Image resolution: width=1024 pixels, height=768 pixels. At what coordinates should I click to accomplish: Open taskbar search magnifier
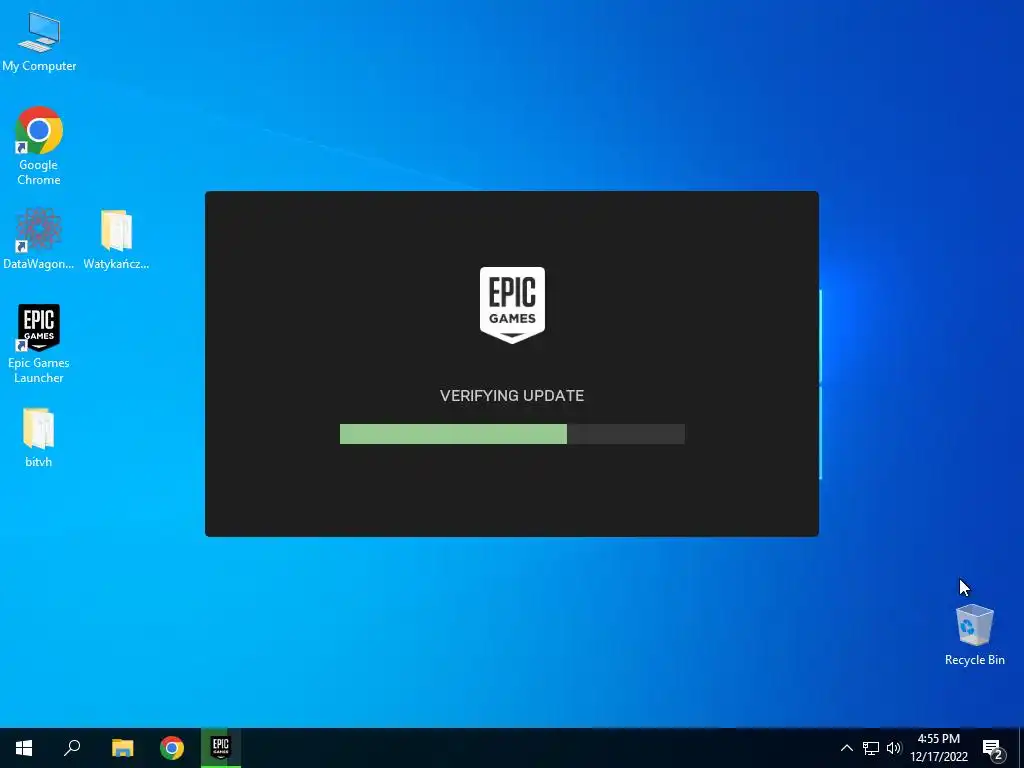pyautogui.click(x=72, y=748)
